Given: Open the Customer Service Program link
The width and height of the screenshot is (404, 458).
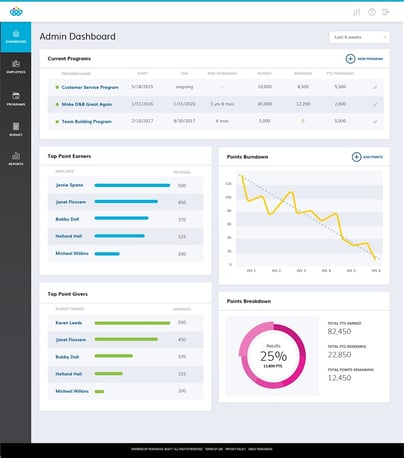Looking at the screenshot, I should [90, 87].
